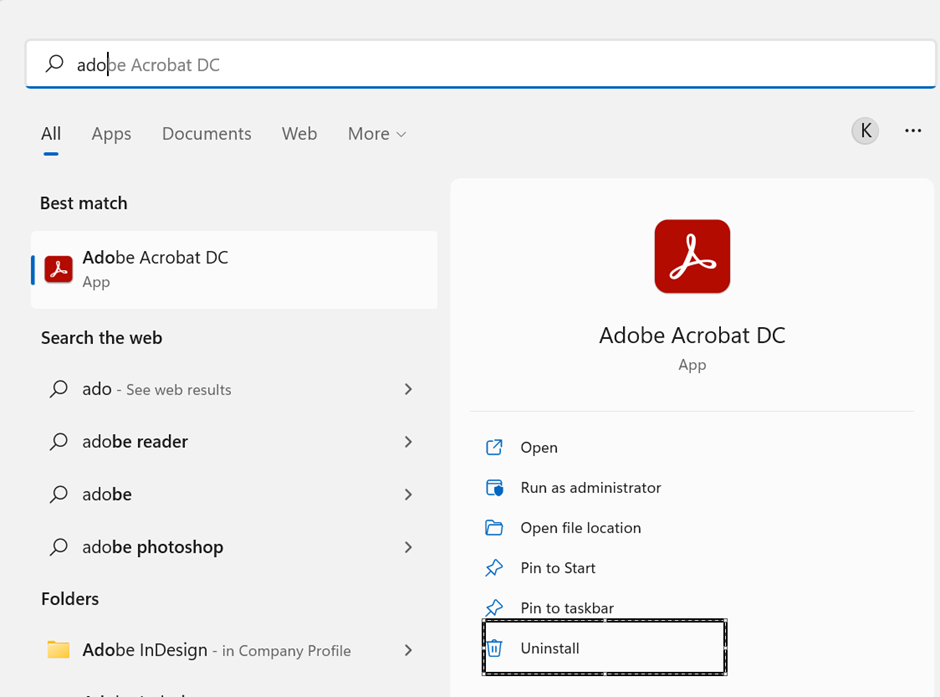Click the Open file location folder icon
Screen dimensions: 940x697
[x=494, y=527]
